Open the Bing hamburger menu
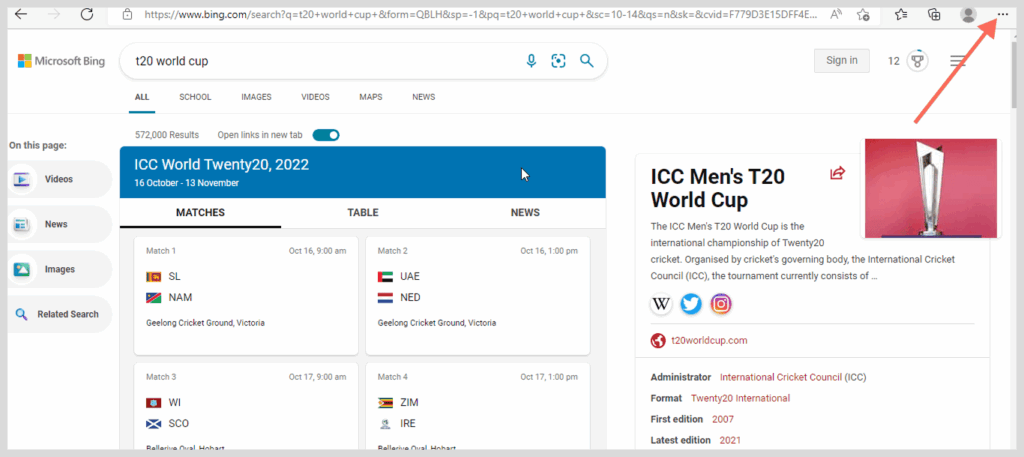Image resolution: width=1024 pixels, height=457 pixels. tap(958, 61)
